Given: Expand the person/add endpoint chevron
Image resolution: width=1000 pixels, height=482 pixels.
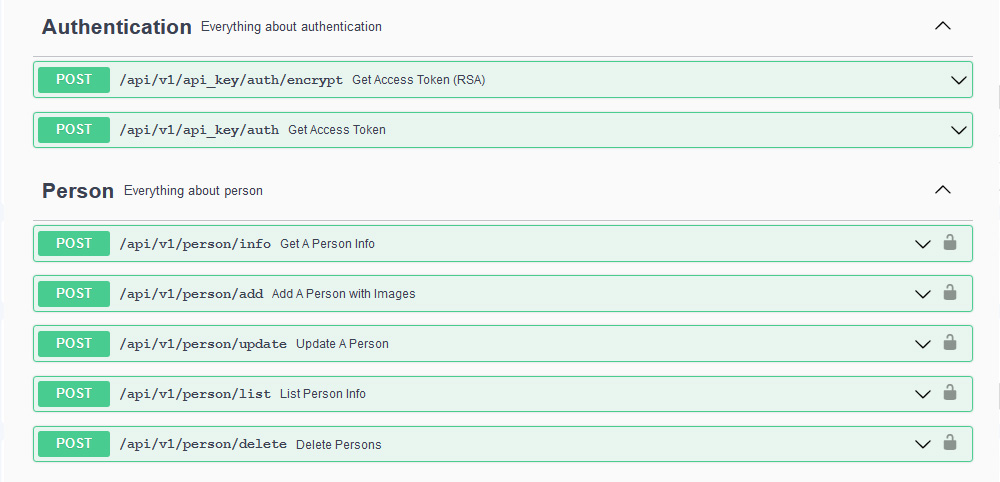Looking at the screenshot, I should coord(923,294).
